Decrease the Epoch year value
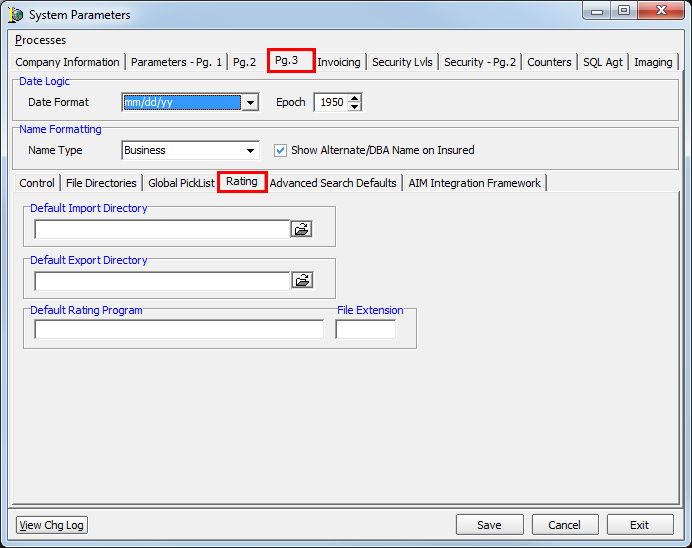The height and width of the screenshot is (548, 692). point(354,106)
